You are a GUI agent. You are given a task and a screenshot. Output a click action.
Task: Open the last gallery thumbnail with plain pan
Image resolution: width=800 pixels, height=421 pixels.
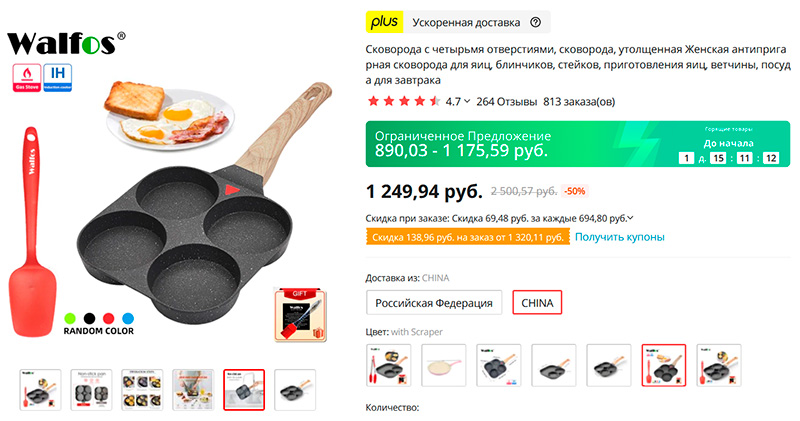[295, 390]
